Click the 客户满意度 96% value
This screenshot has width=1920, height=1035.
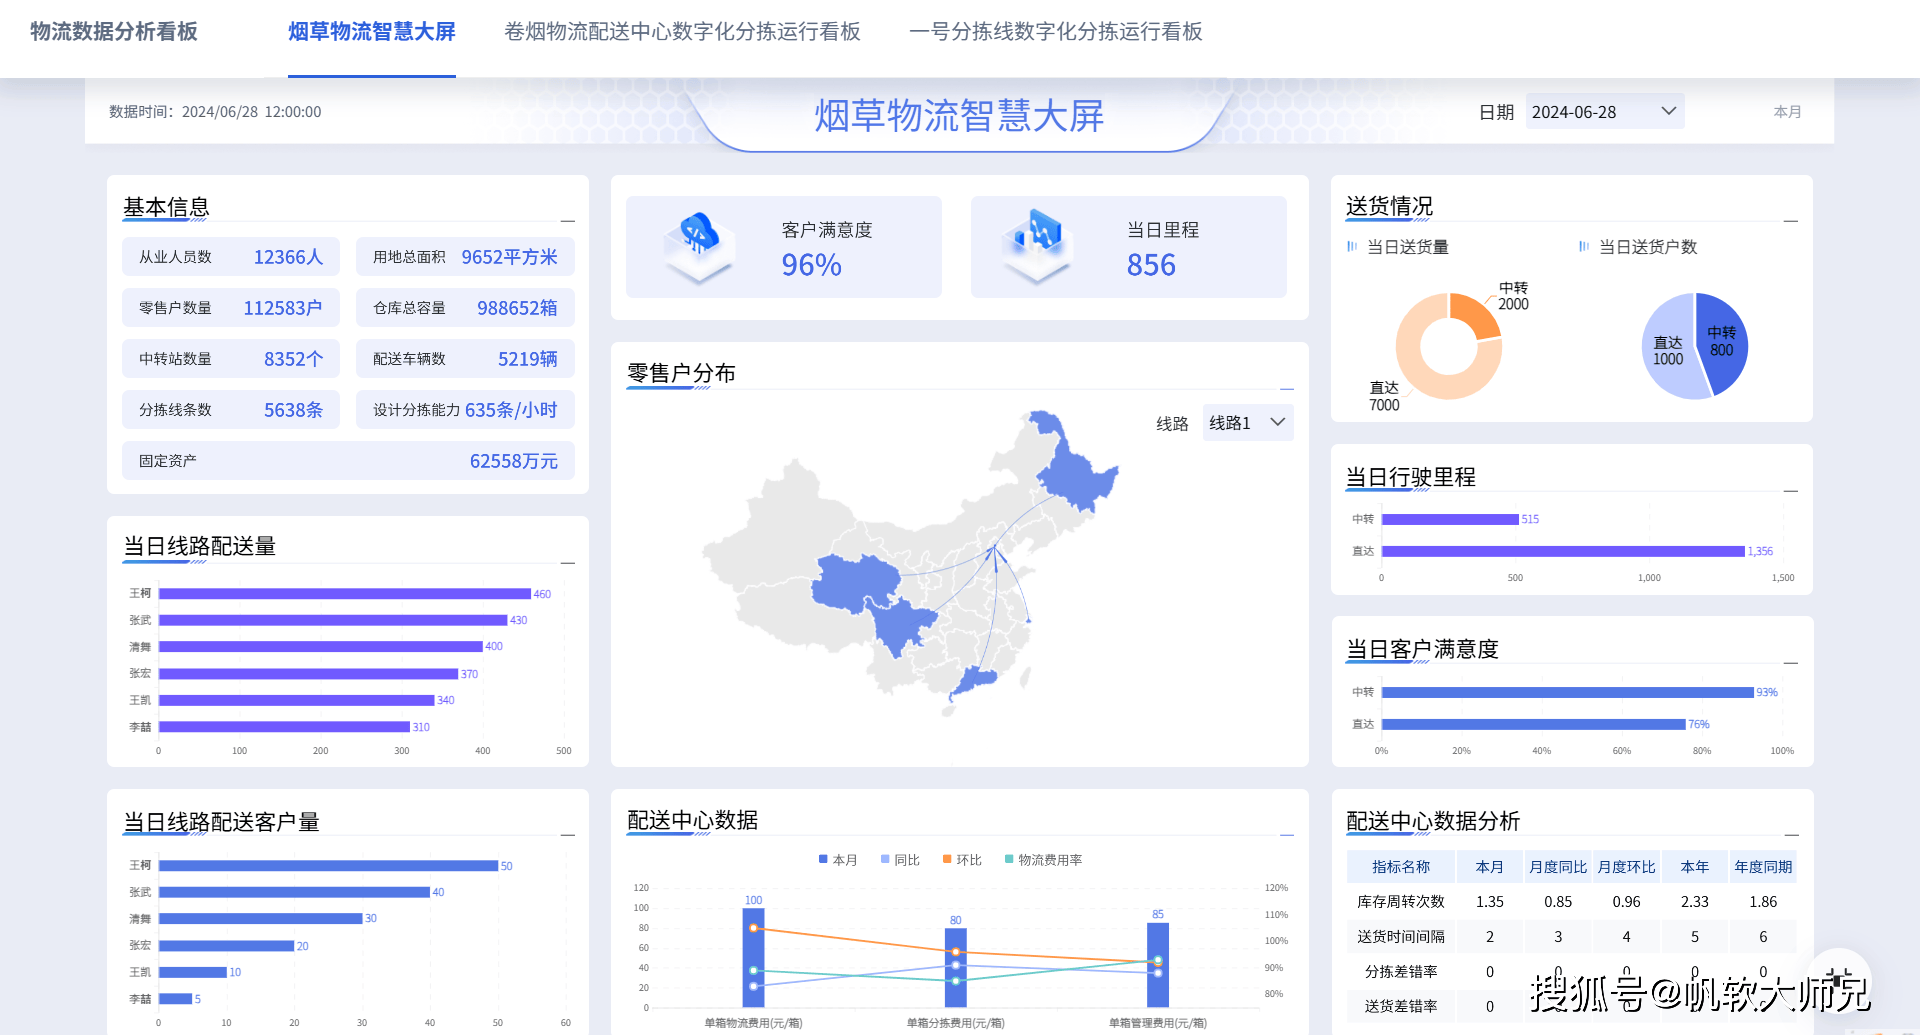point(811,265)
